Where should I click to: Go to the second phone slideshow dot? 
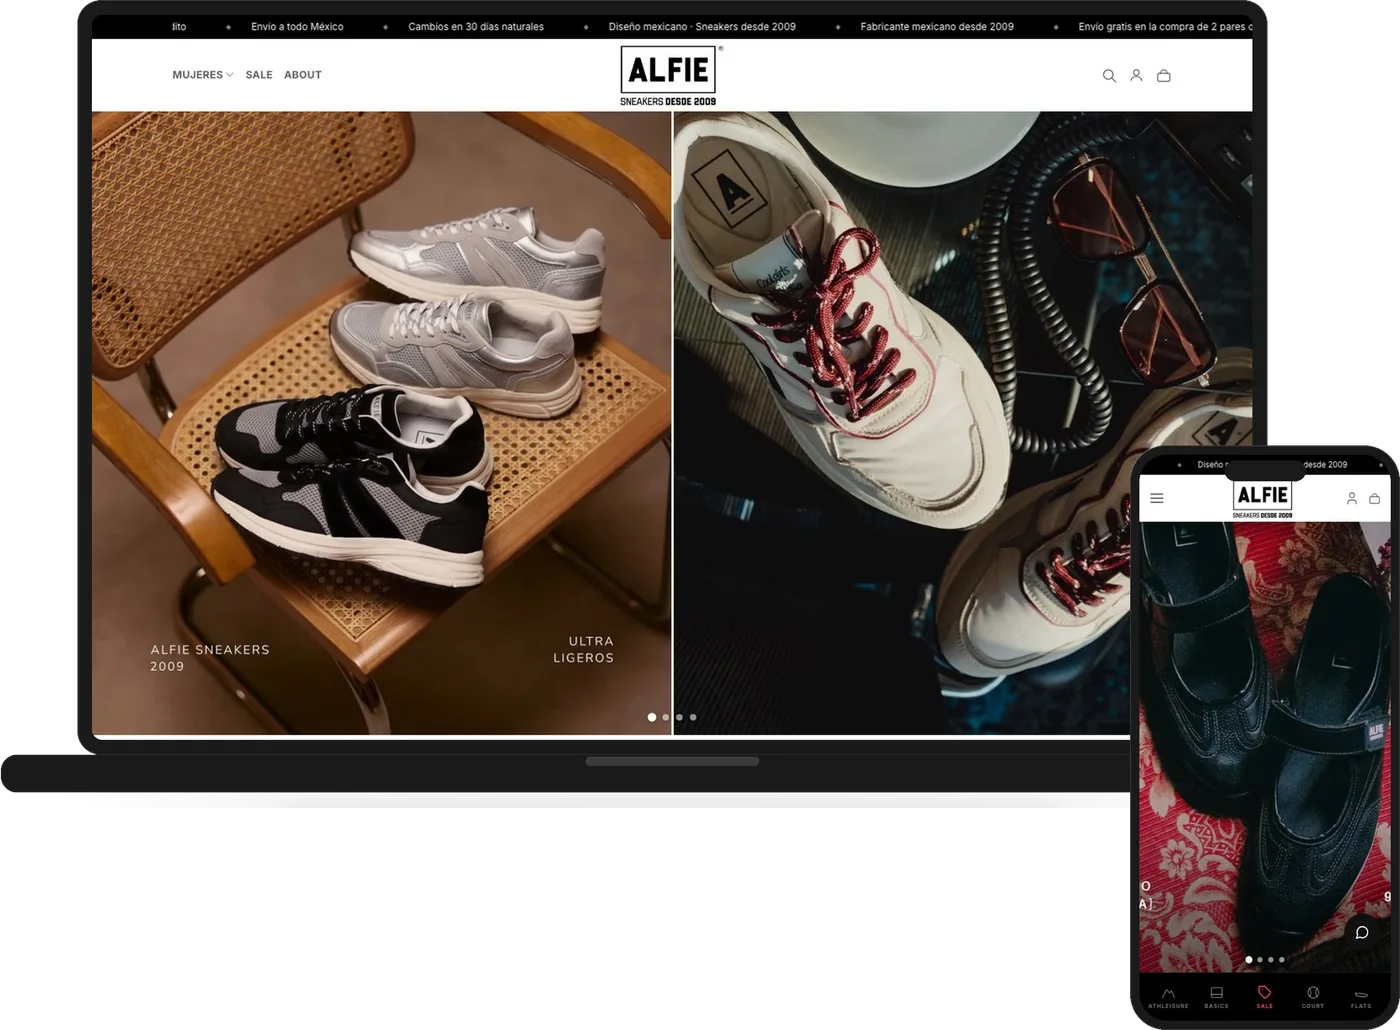coord(1260,960)
